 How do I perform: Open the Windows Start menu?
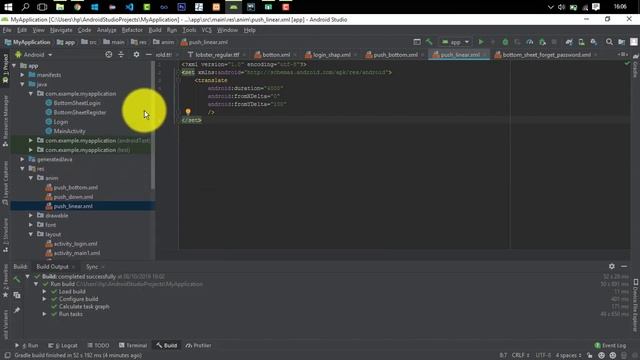point(8,7)
